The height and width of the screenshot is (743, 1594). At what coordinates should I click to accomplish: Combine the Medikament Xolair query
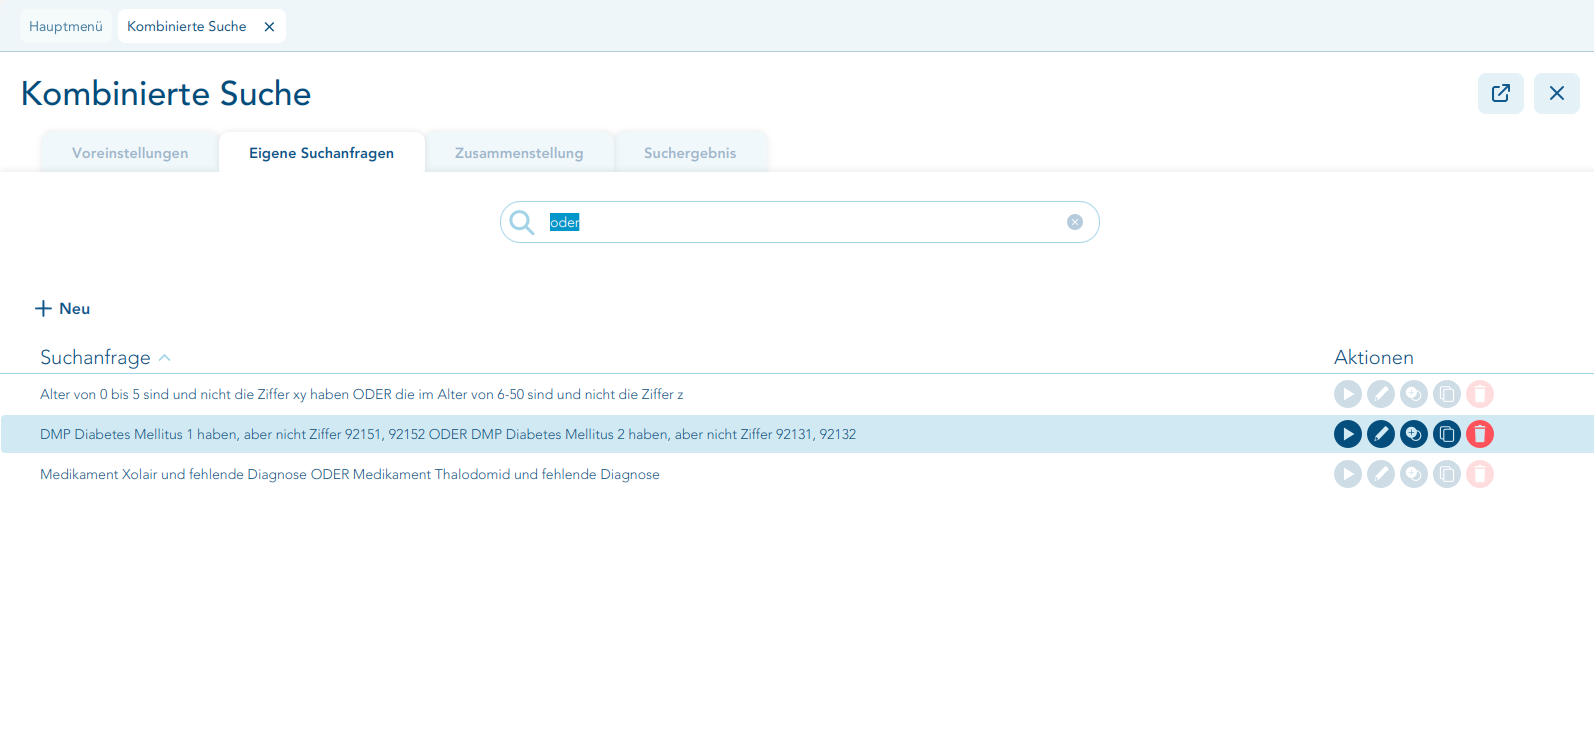1414,474
